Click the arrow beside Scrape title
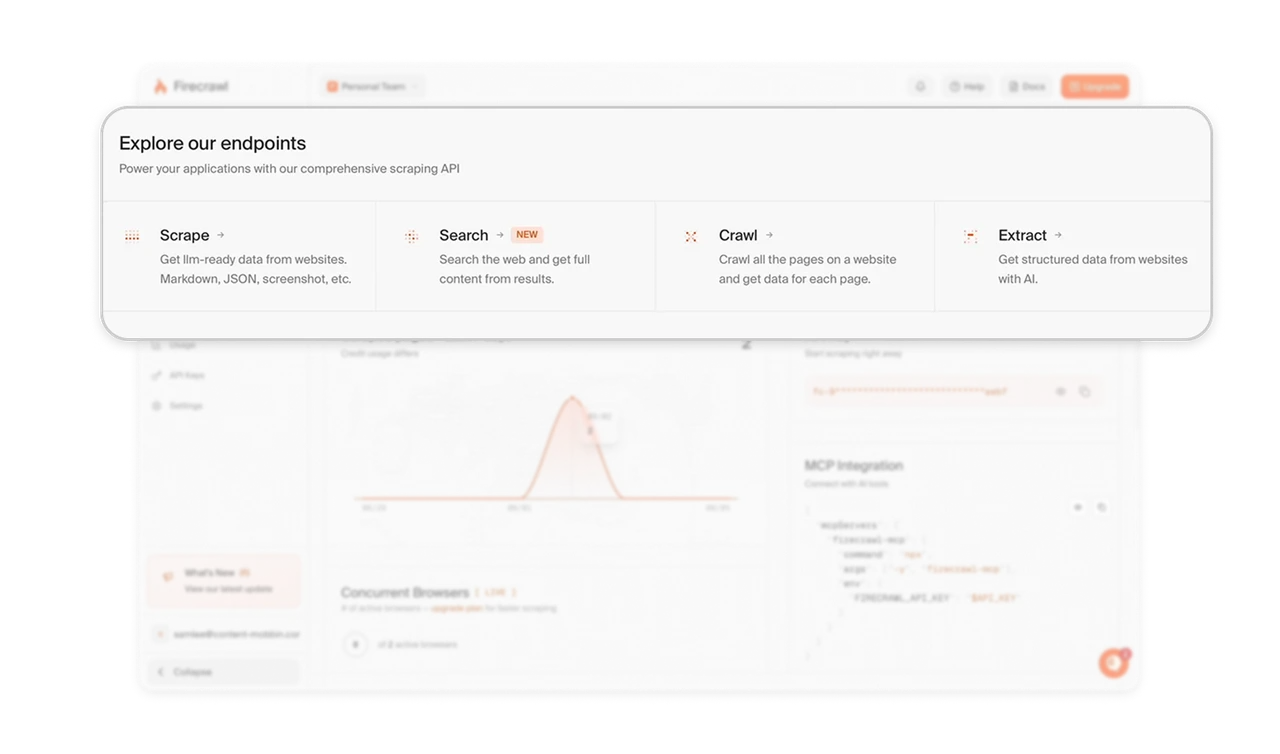Screen dimensions: 1280x754 220,235
